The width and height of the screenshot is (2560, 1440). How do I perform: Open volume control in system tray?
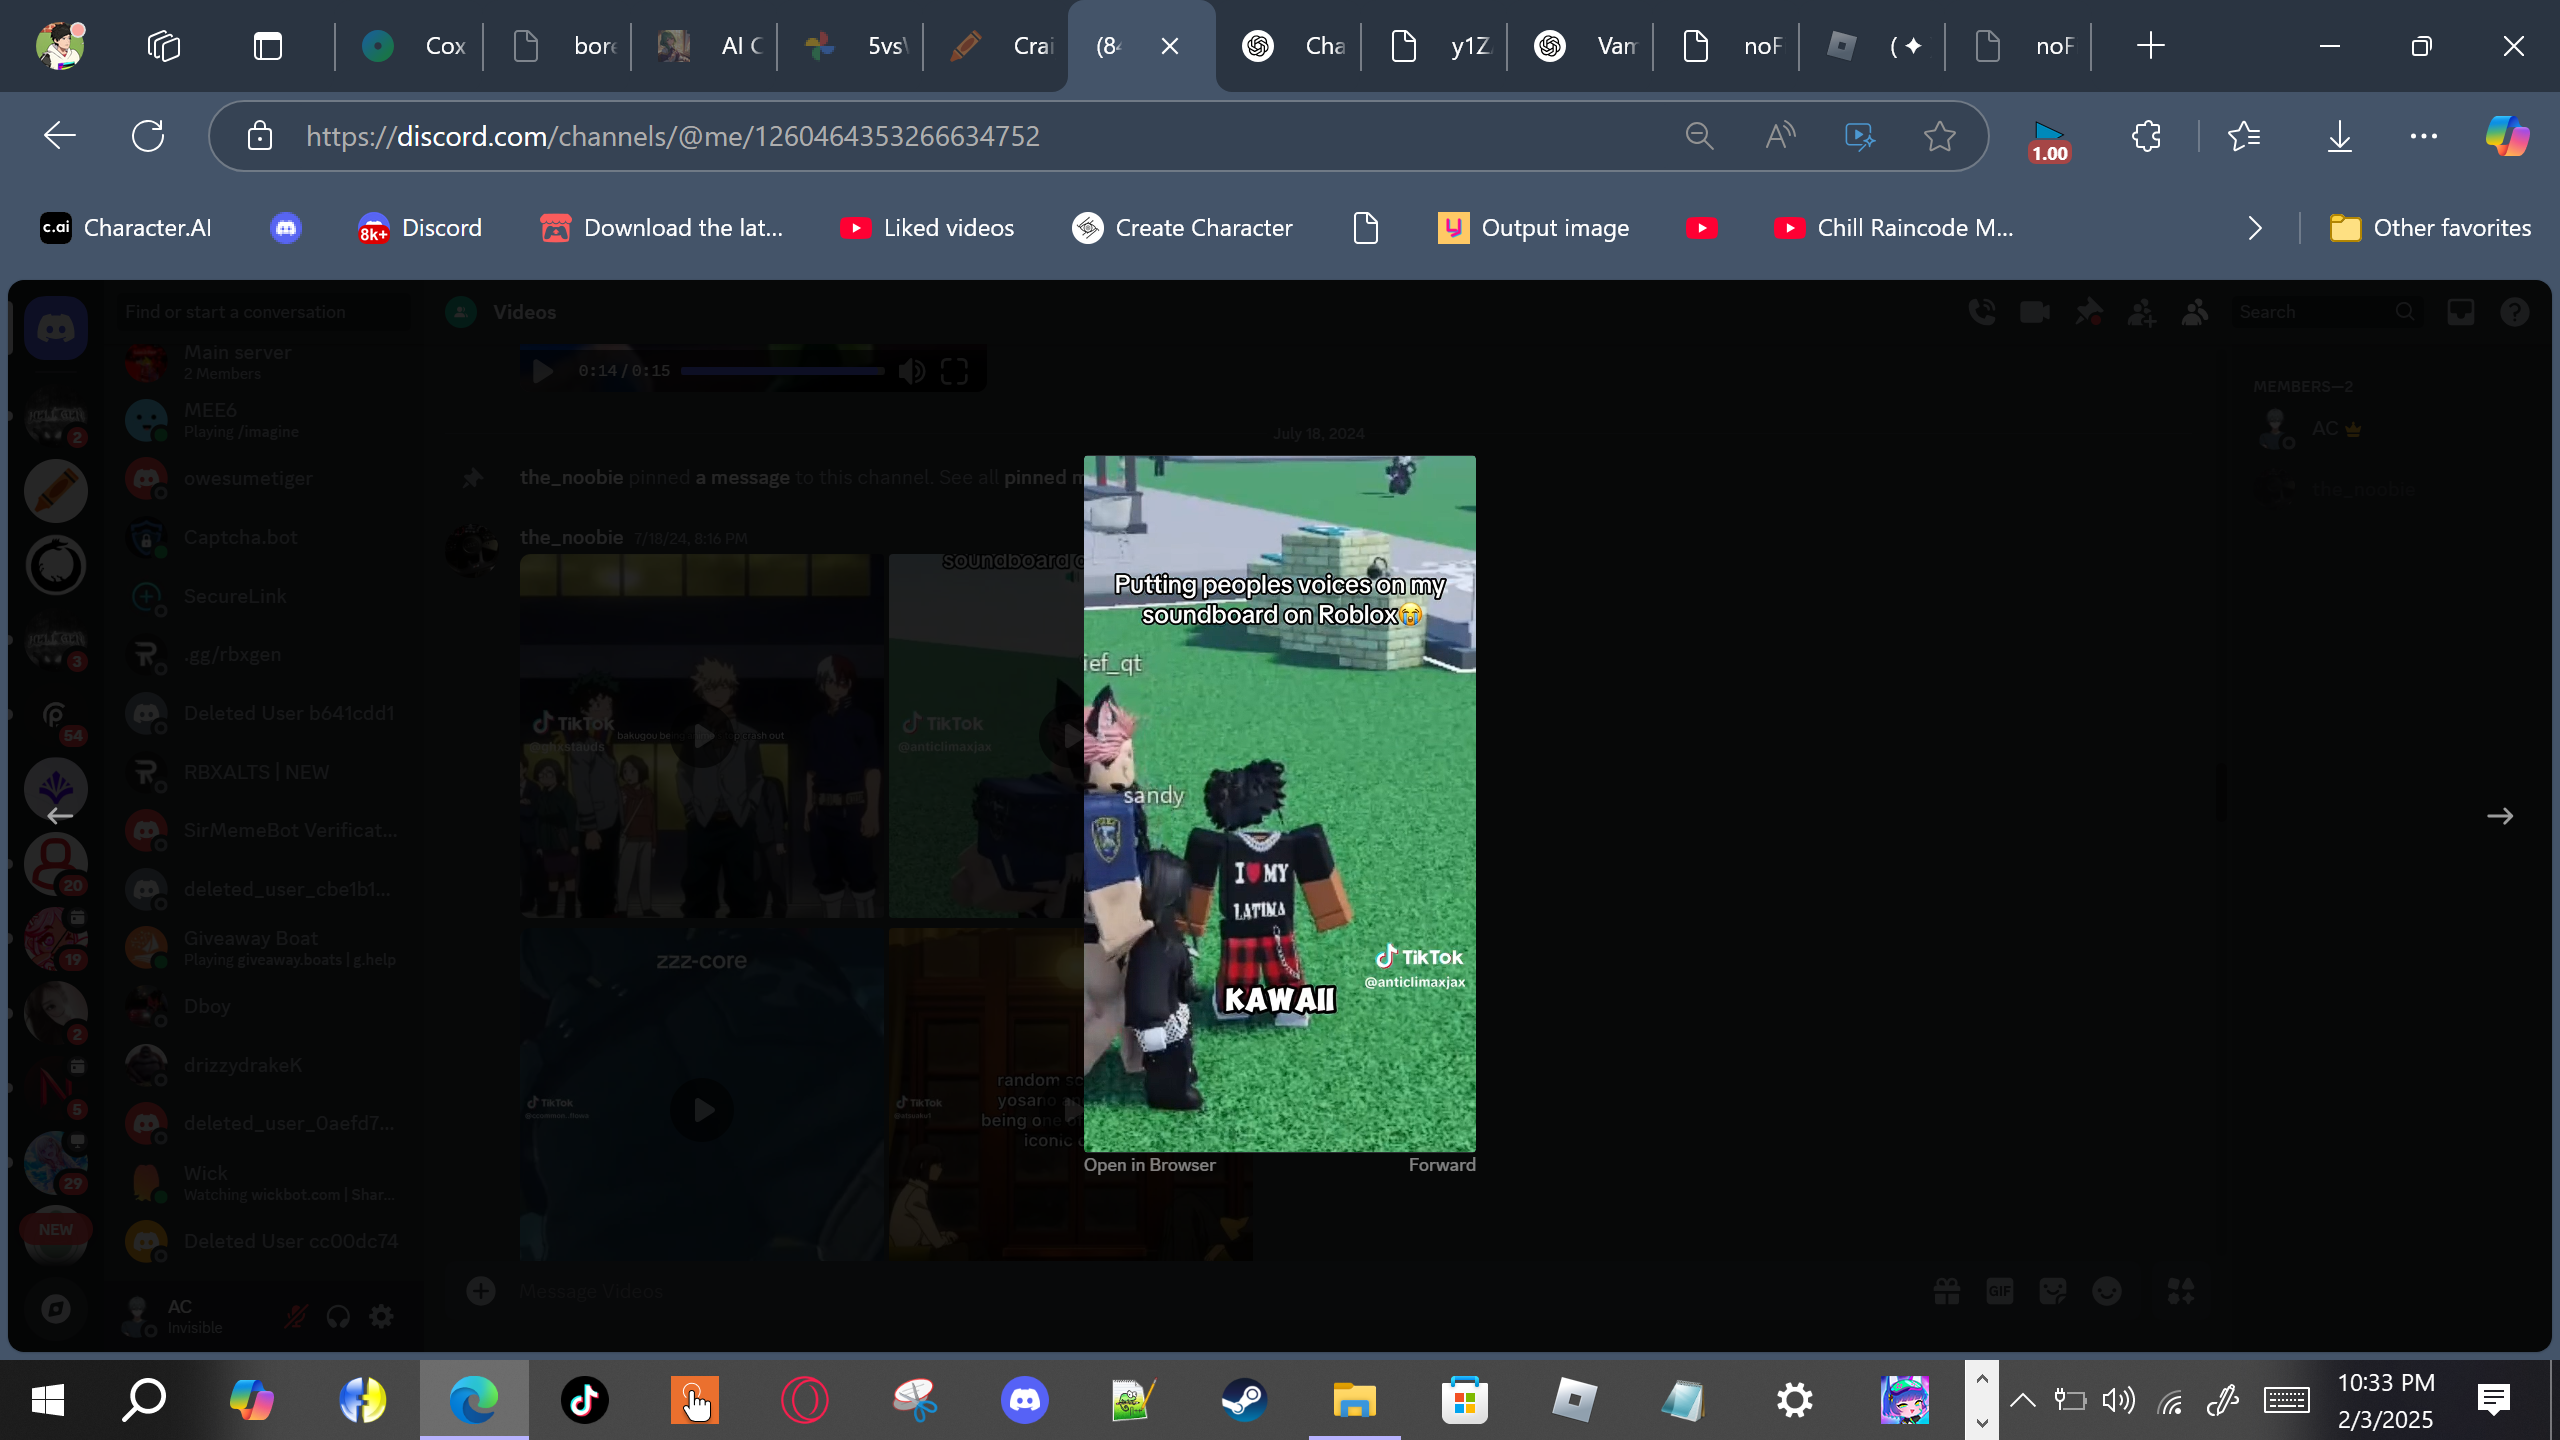click(x=2118, y=1400)
